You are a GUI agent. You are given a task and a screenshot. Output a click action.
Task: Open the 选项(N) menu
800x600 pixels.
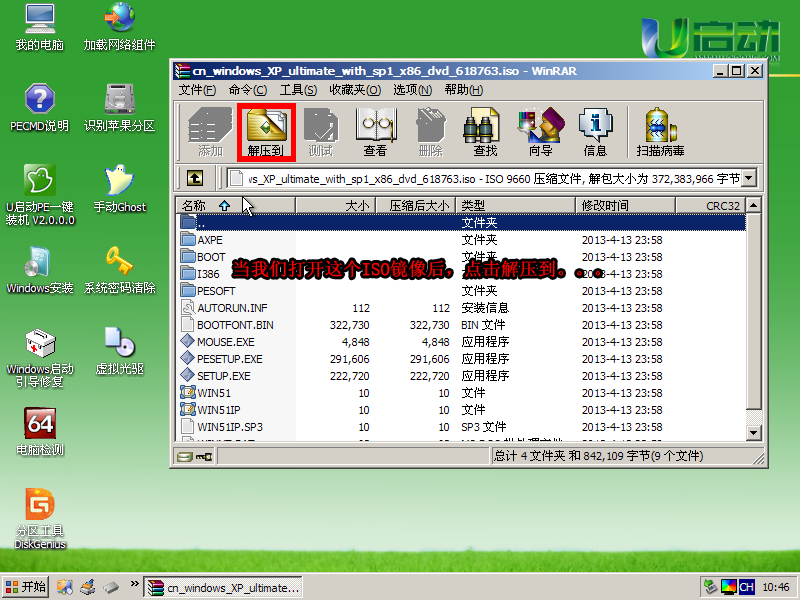tap(412, 90)
